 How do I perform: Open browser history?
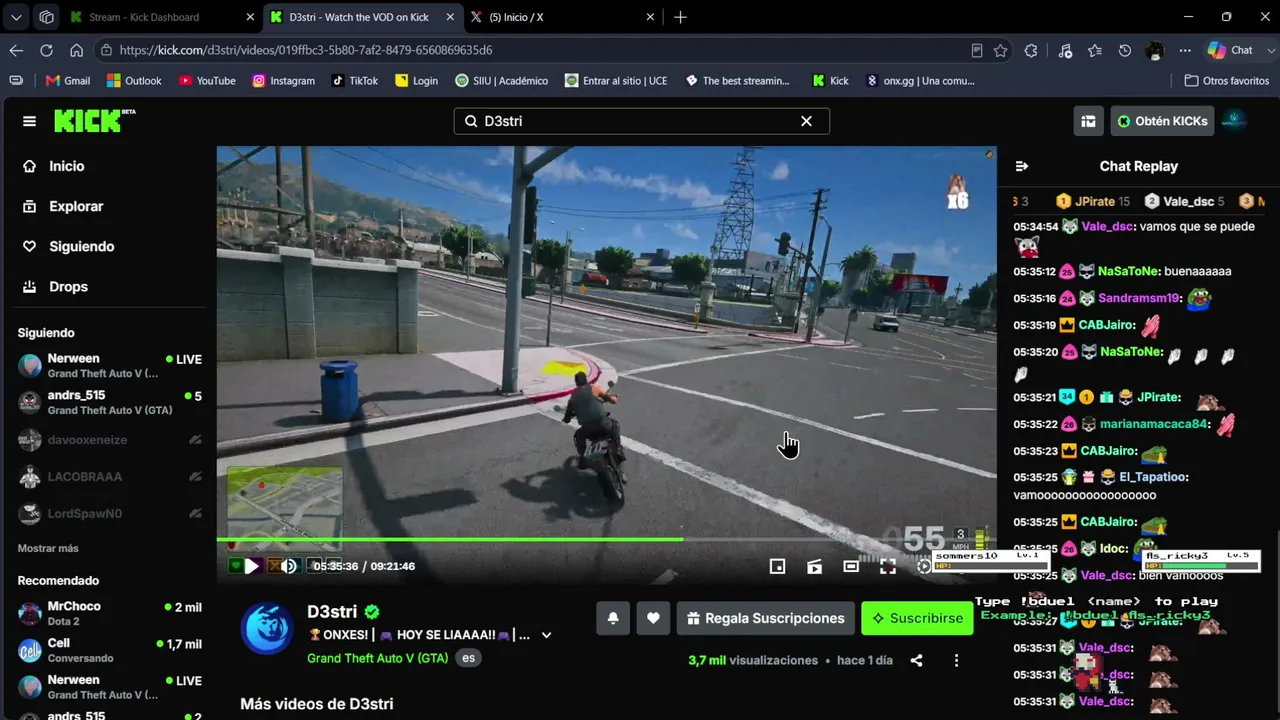click(x=1125, y=50)
